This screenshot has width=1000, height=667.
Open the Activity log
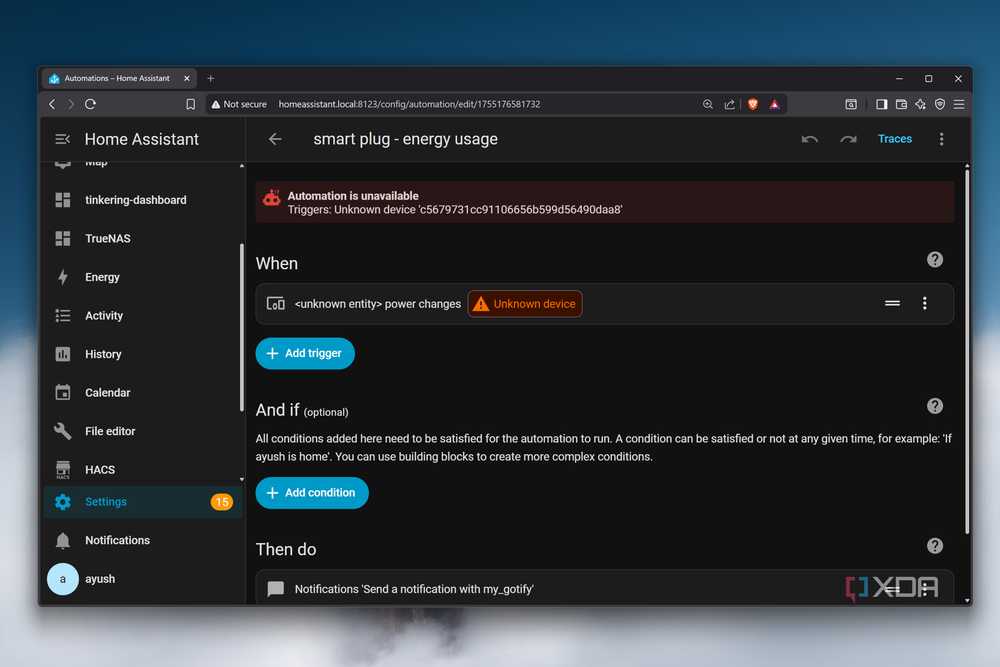coord(142,316)
